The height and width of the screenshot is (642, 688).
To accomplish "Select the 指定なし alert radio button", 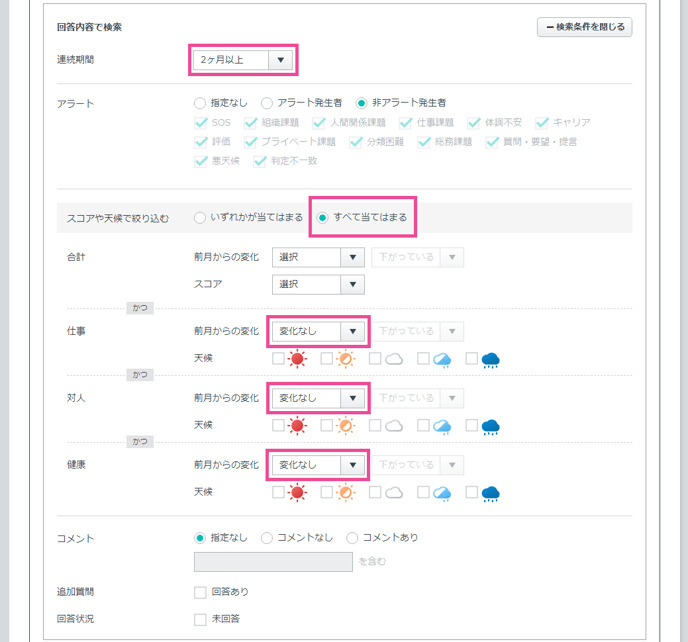I will coord(200,103).
